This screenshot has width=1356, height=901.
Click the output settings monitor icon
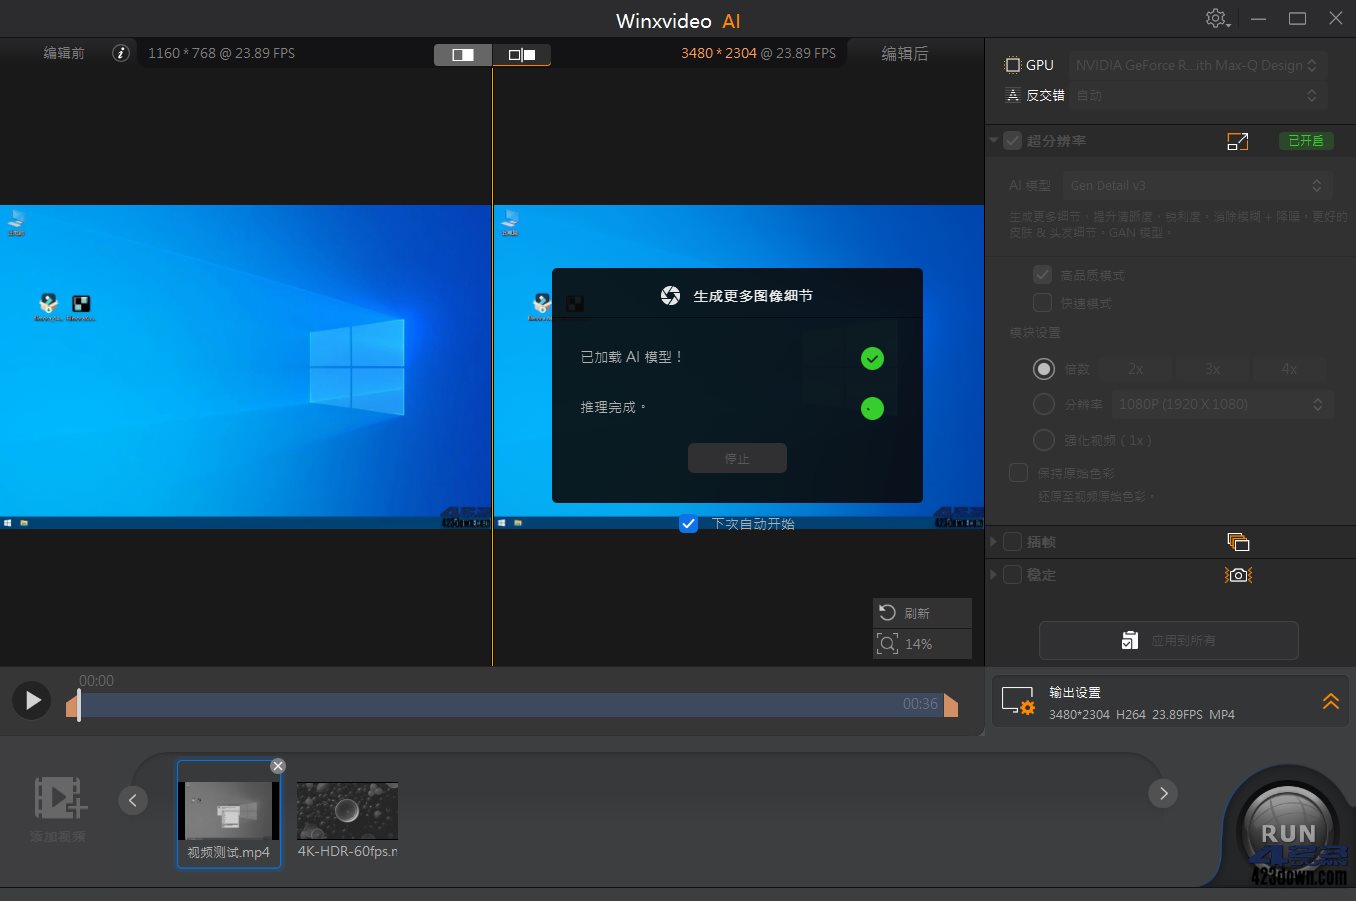pos(1018,701)
